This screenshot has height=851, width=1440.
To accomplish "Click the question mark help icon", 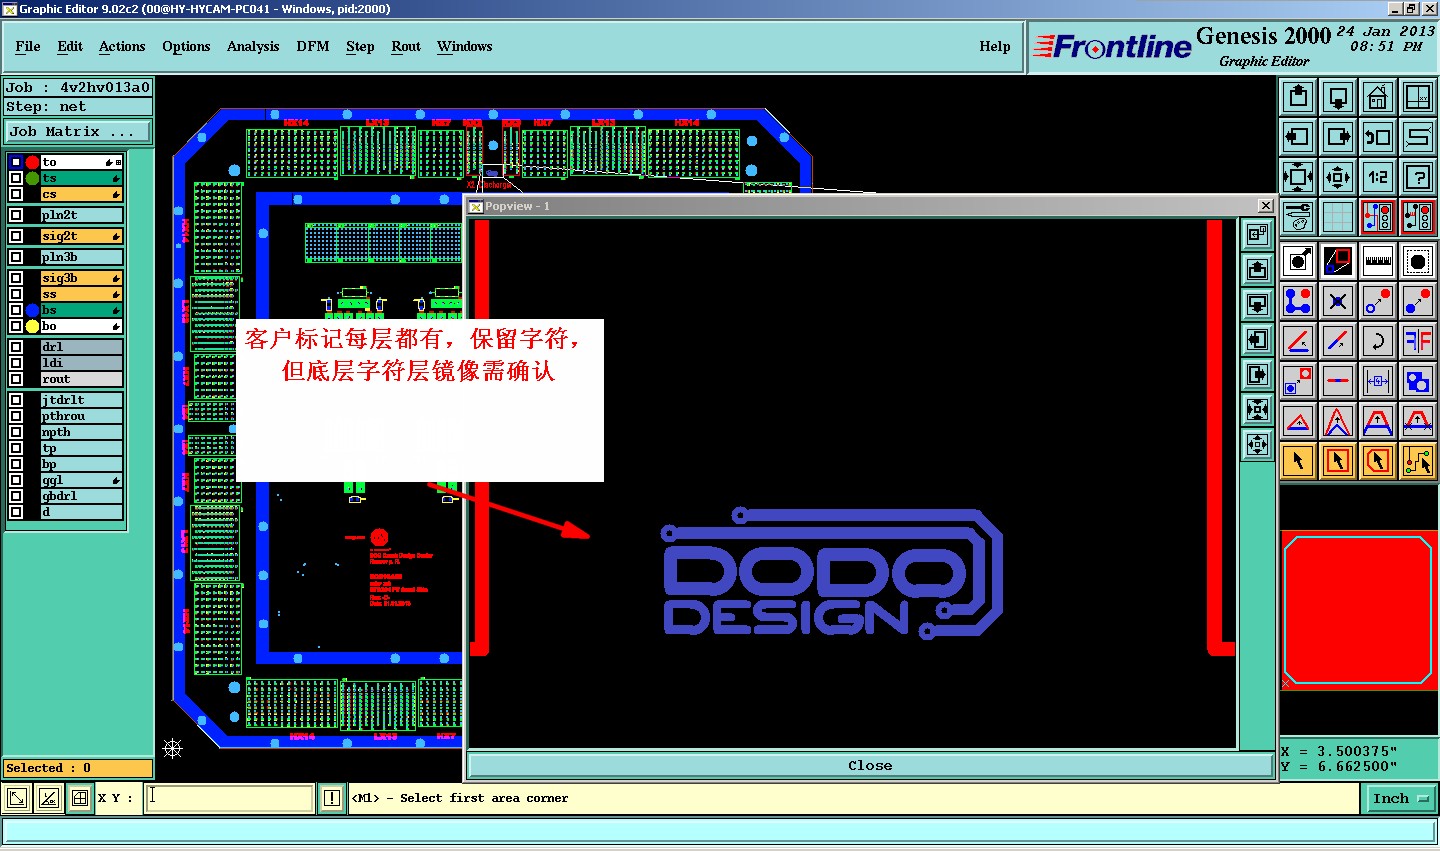I will (1418, 177).
